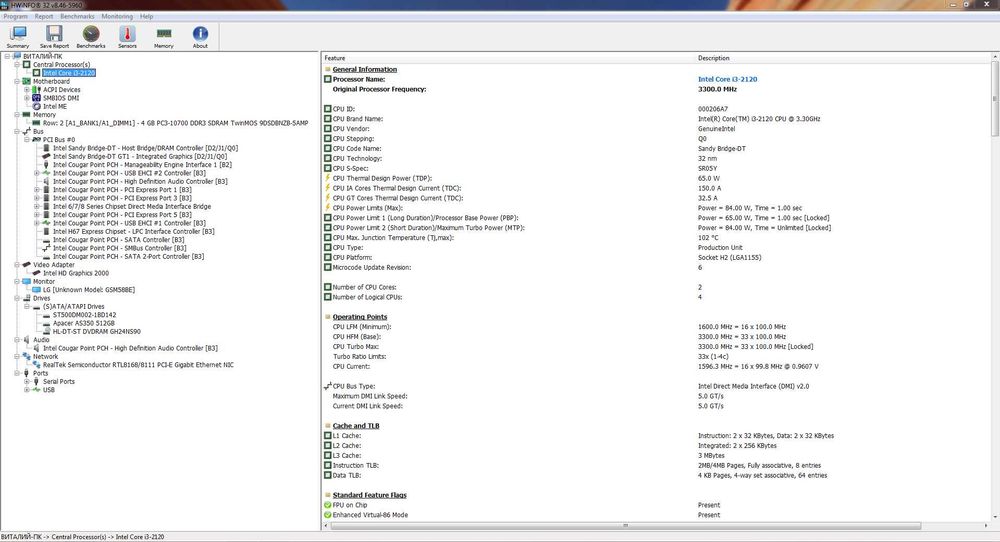Collapse the Motherboard tree node
The image size is (1000, 542).
[x=17, y=81]
